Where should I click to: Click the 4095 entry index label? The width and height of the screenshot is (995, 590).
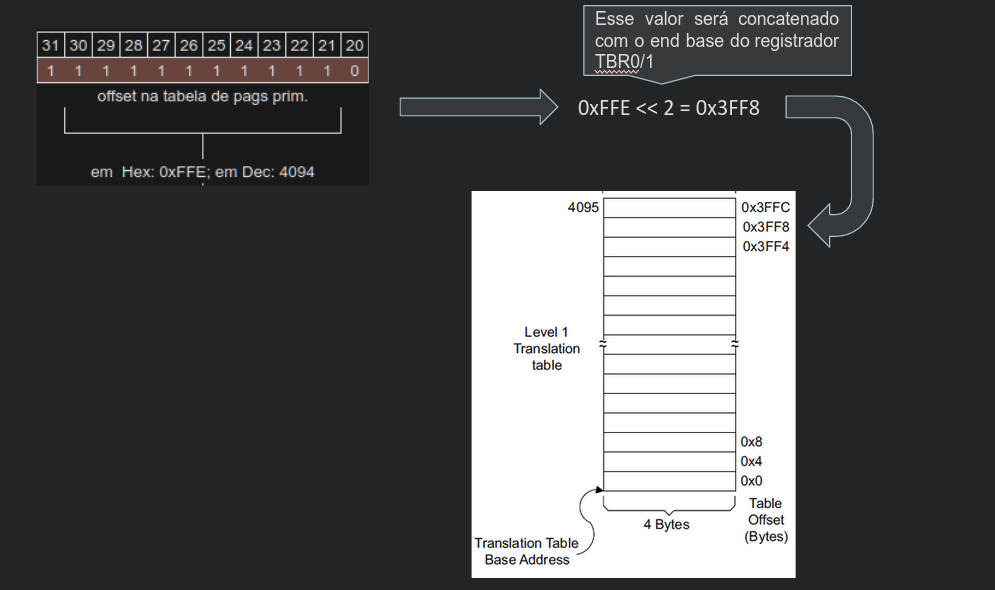pos(582,207)
